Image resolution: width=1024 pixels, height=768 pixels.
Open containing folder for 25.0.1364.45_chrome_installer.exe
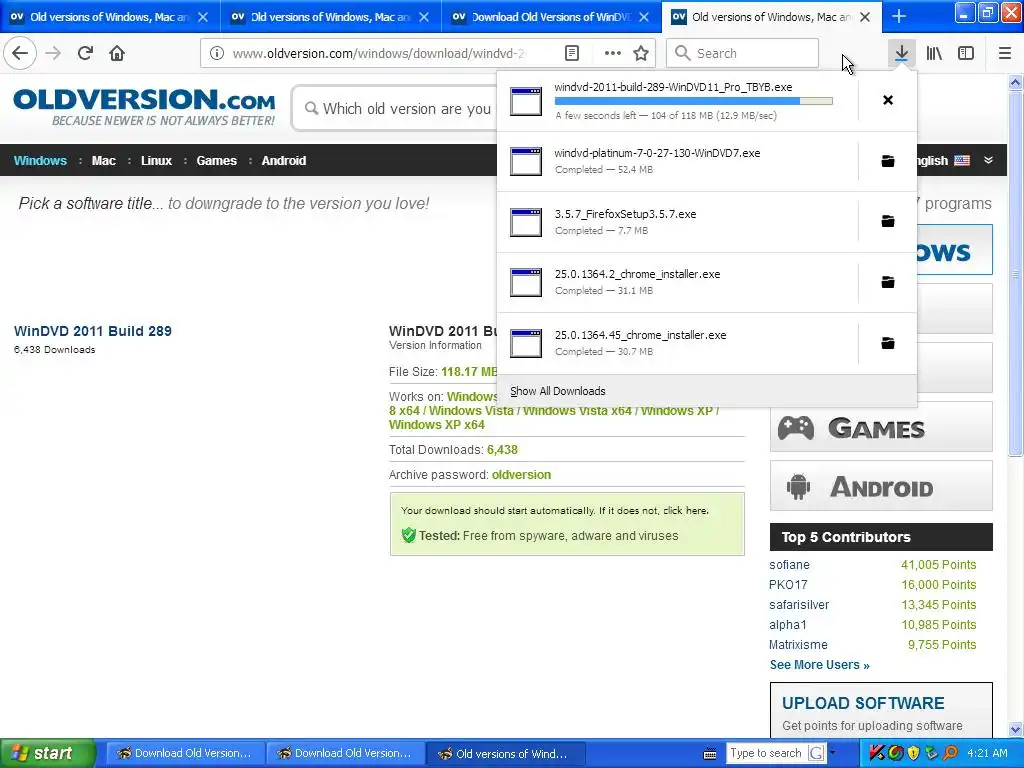tap(888, 343)
